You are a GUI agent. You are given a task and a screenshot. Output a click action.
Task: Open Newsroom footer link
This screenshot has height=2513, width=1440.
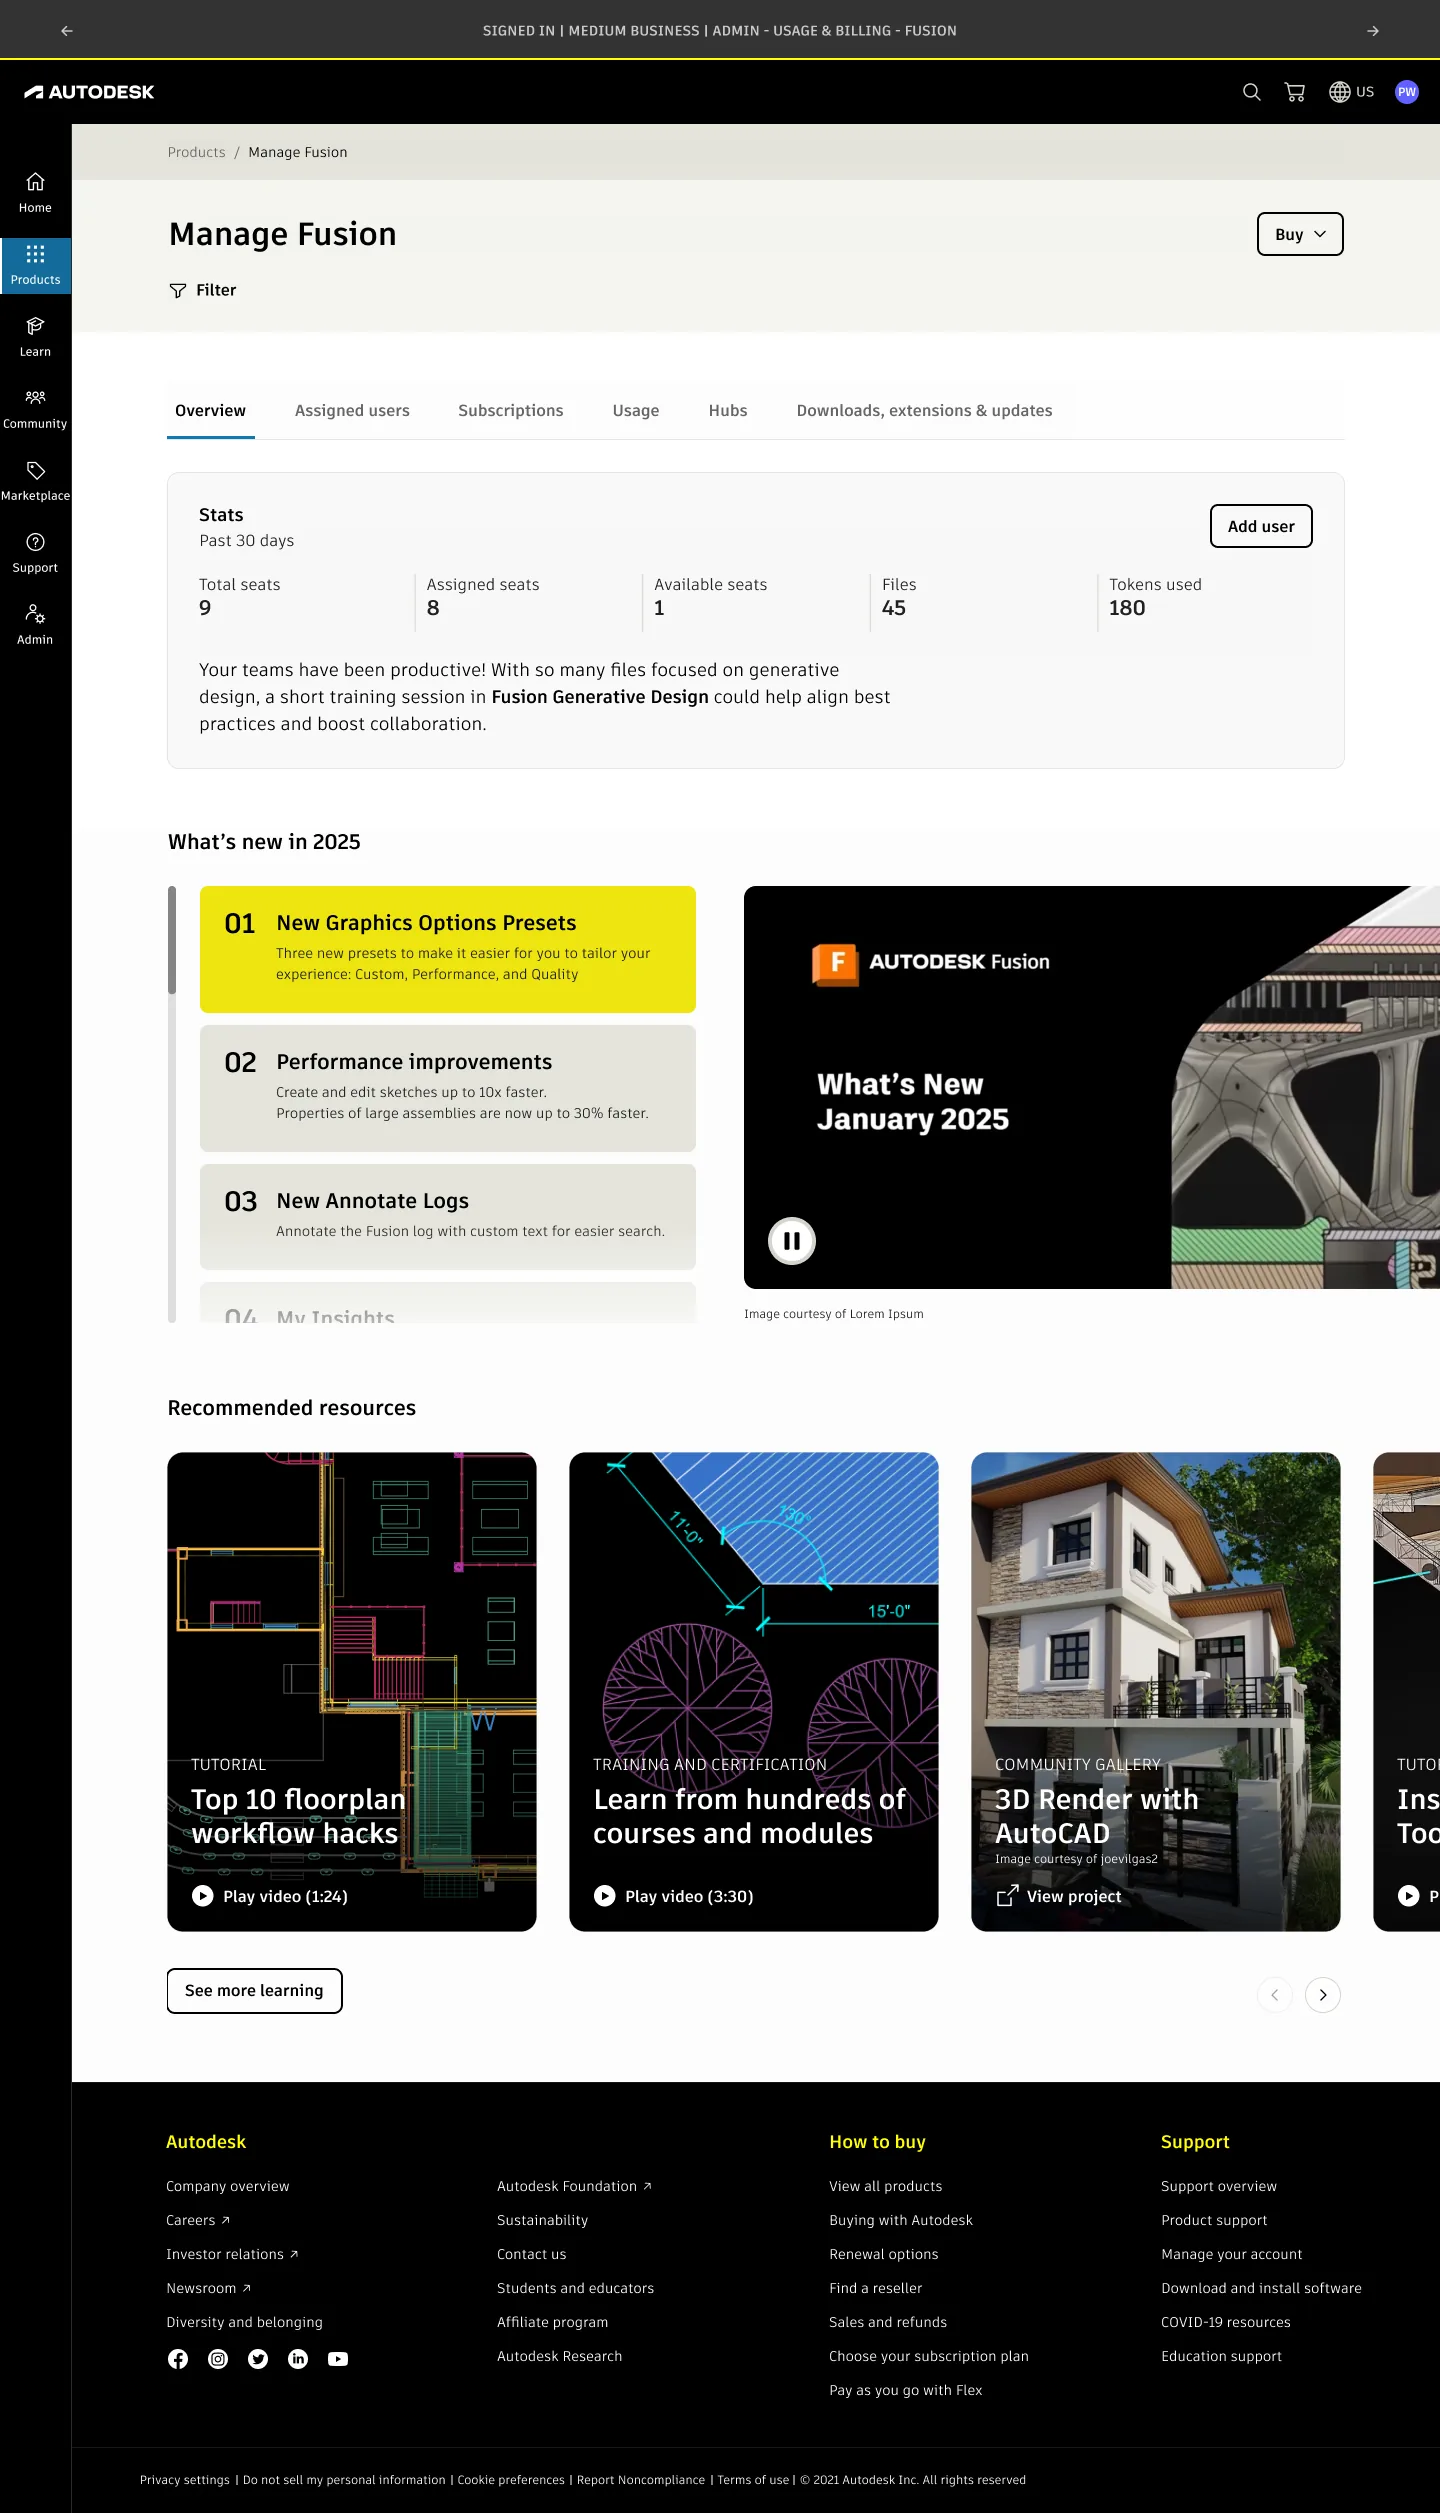pyautogui.click(x=208, y=2288)
